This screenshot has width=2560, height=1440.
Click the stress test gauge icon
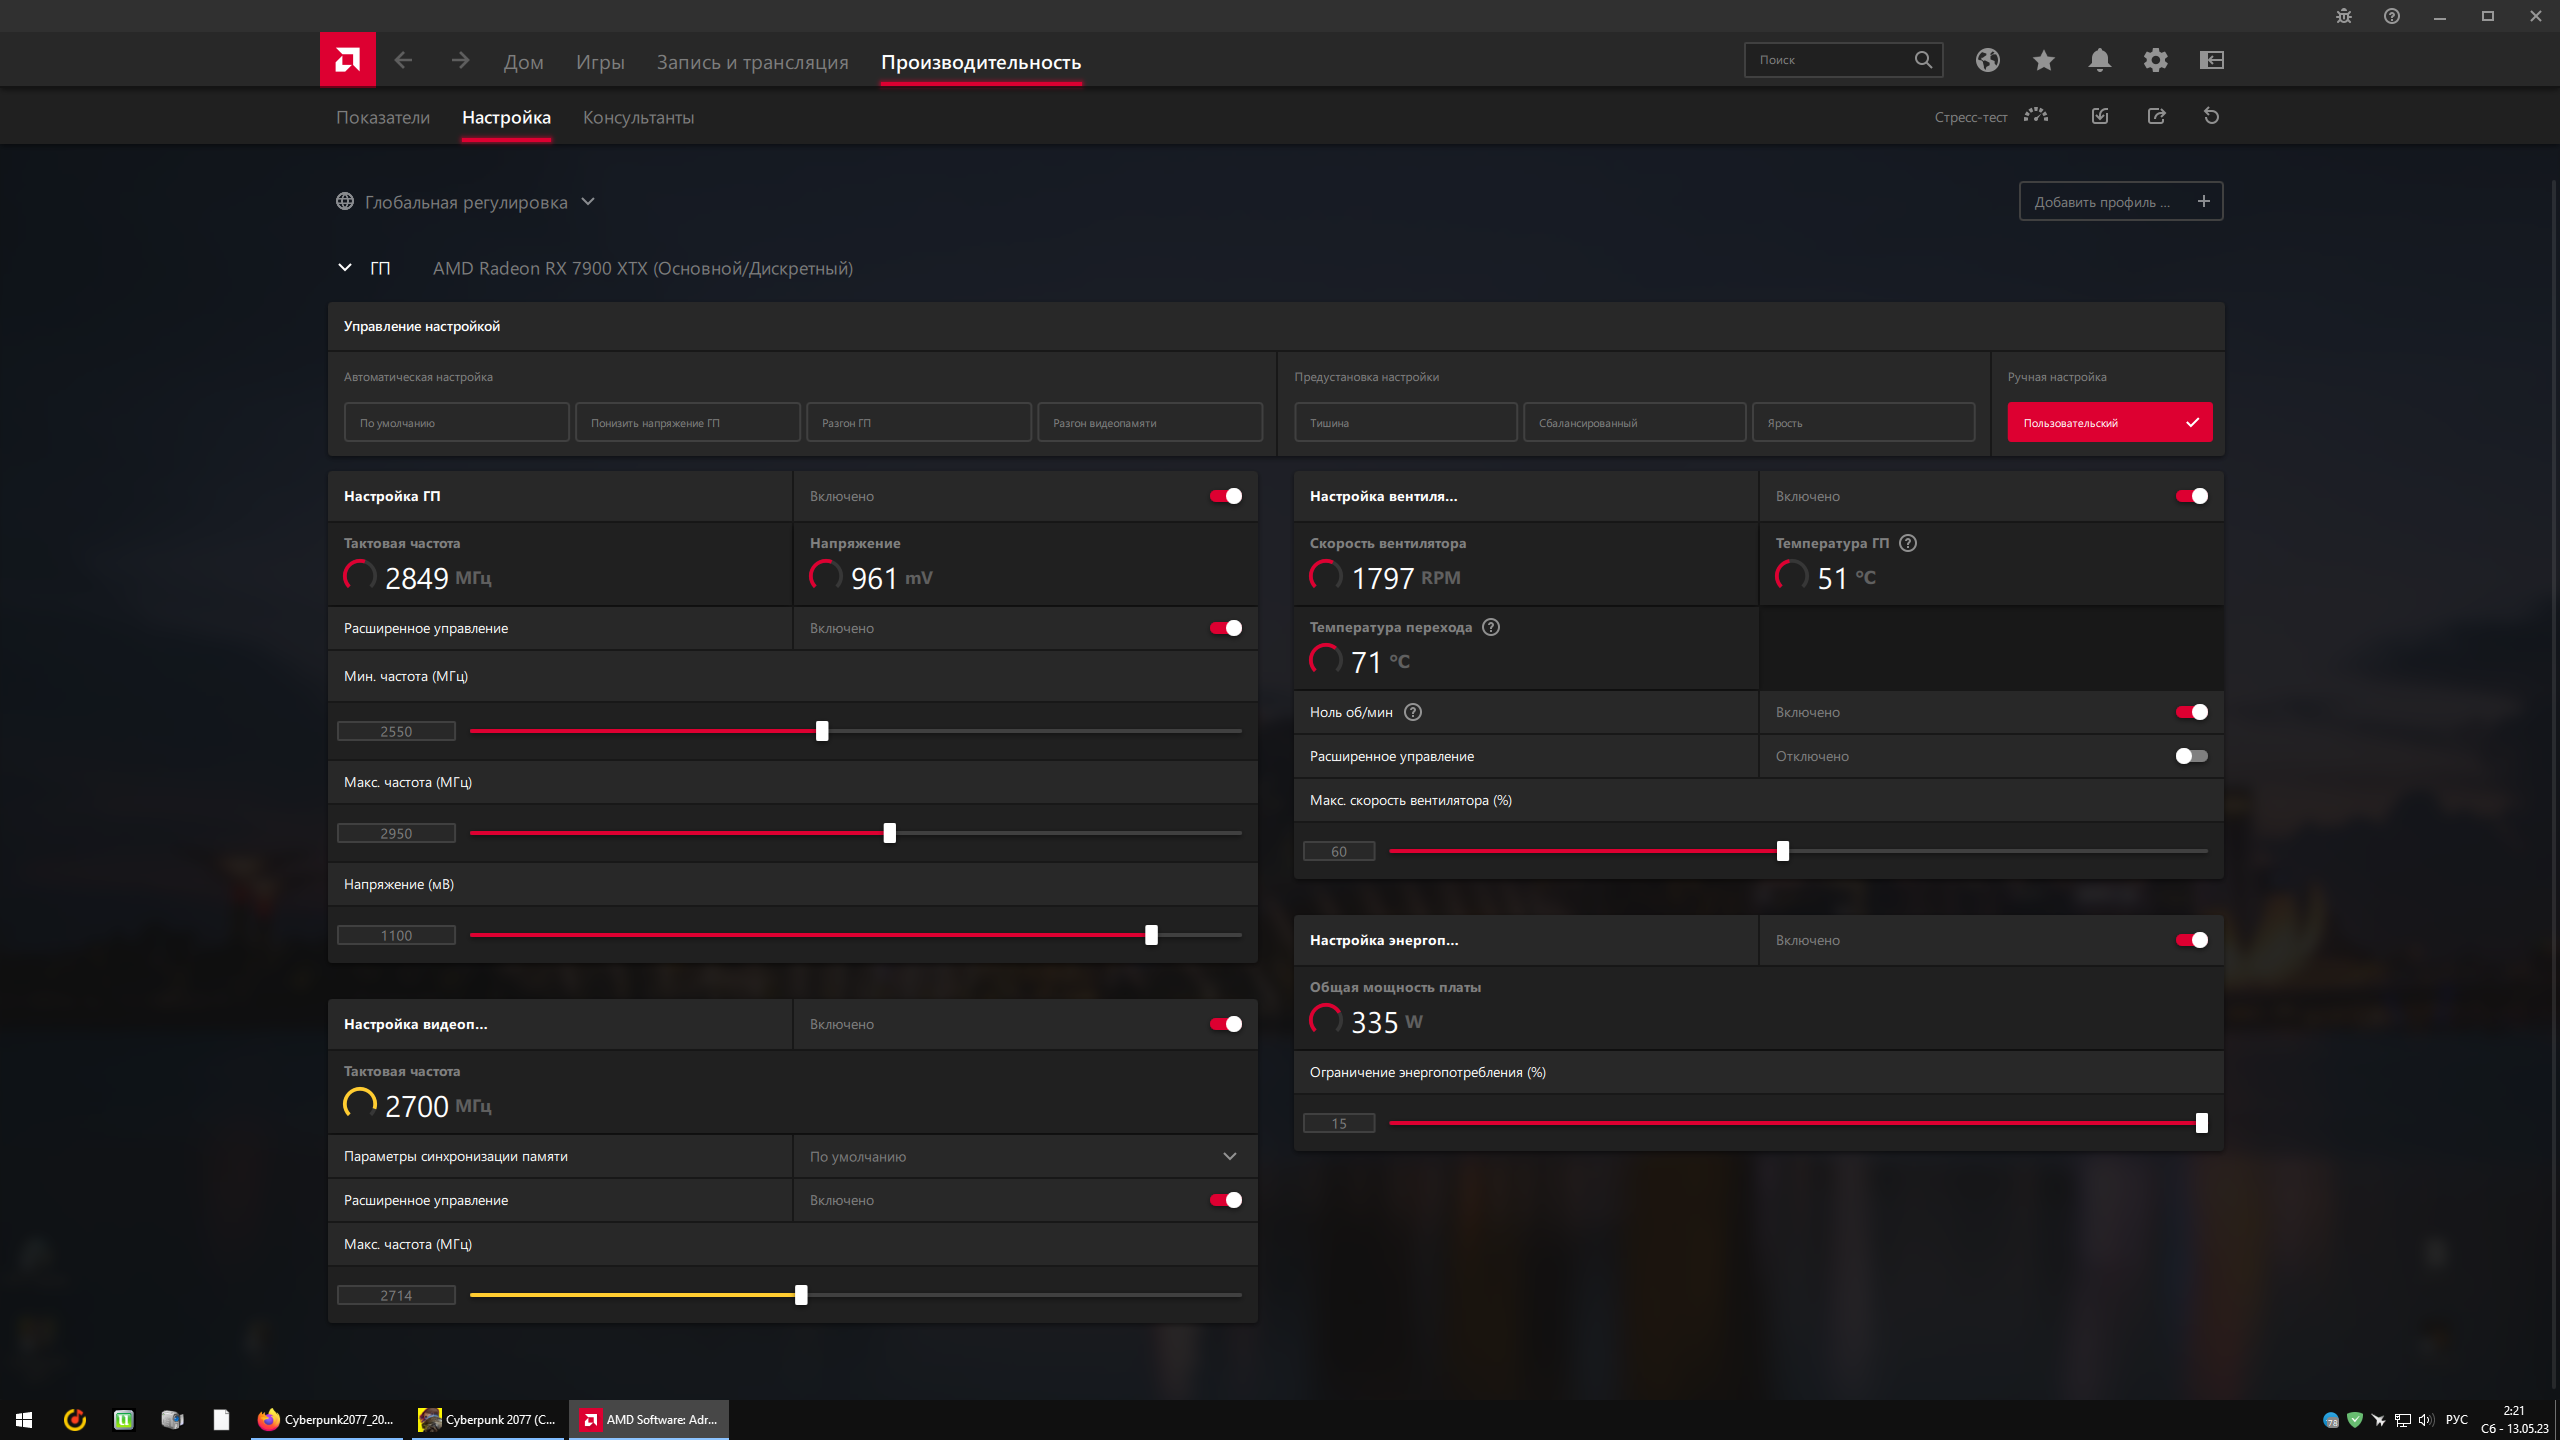click(x=2035, y=116)
